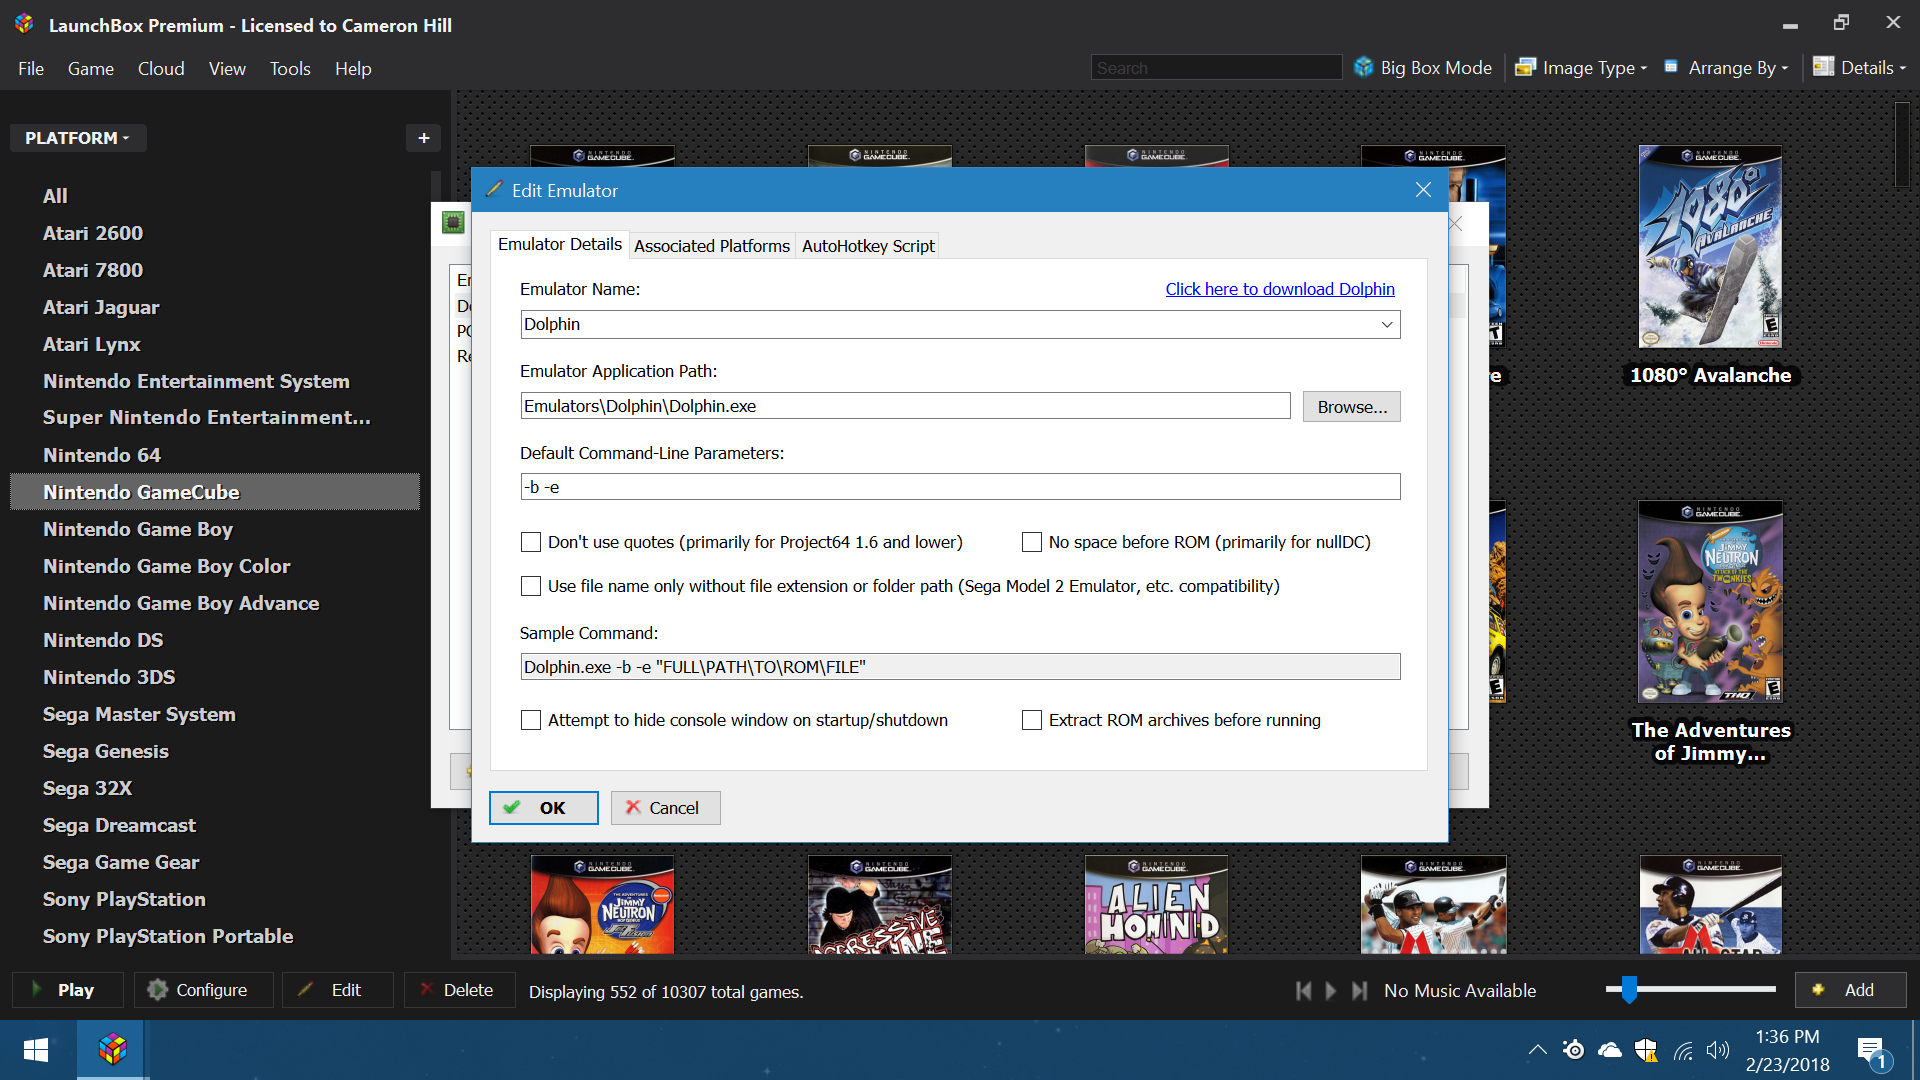
Task: Click Default Command-Line Parameters field
Action: tap(960, 487)
